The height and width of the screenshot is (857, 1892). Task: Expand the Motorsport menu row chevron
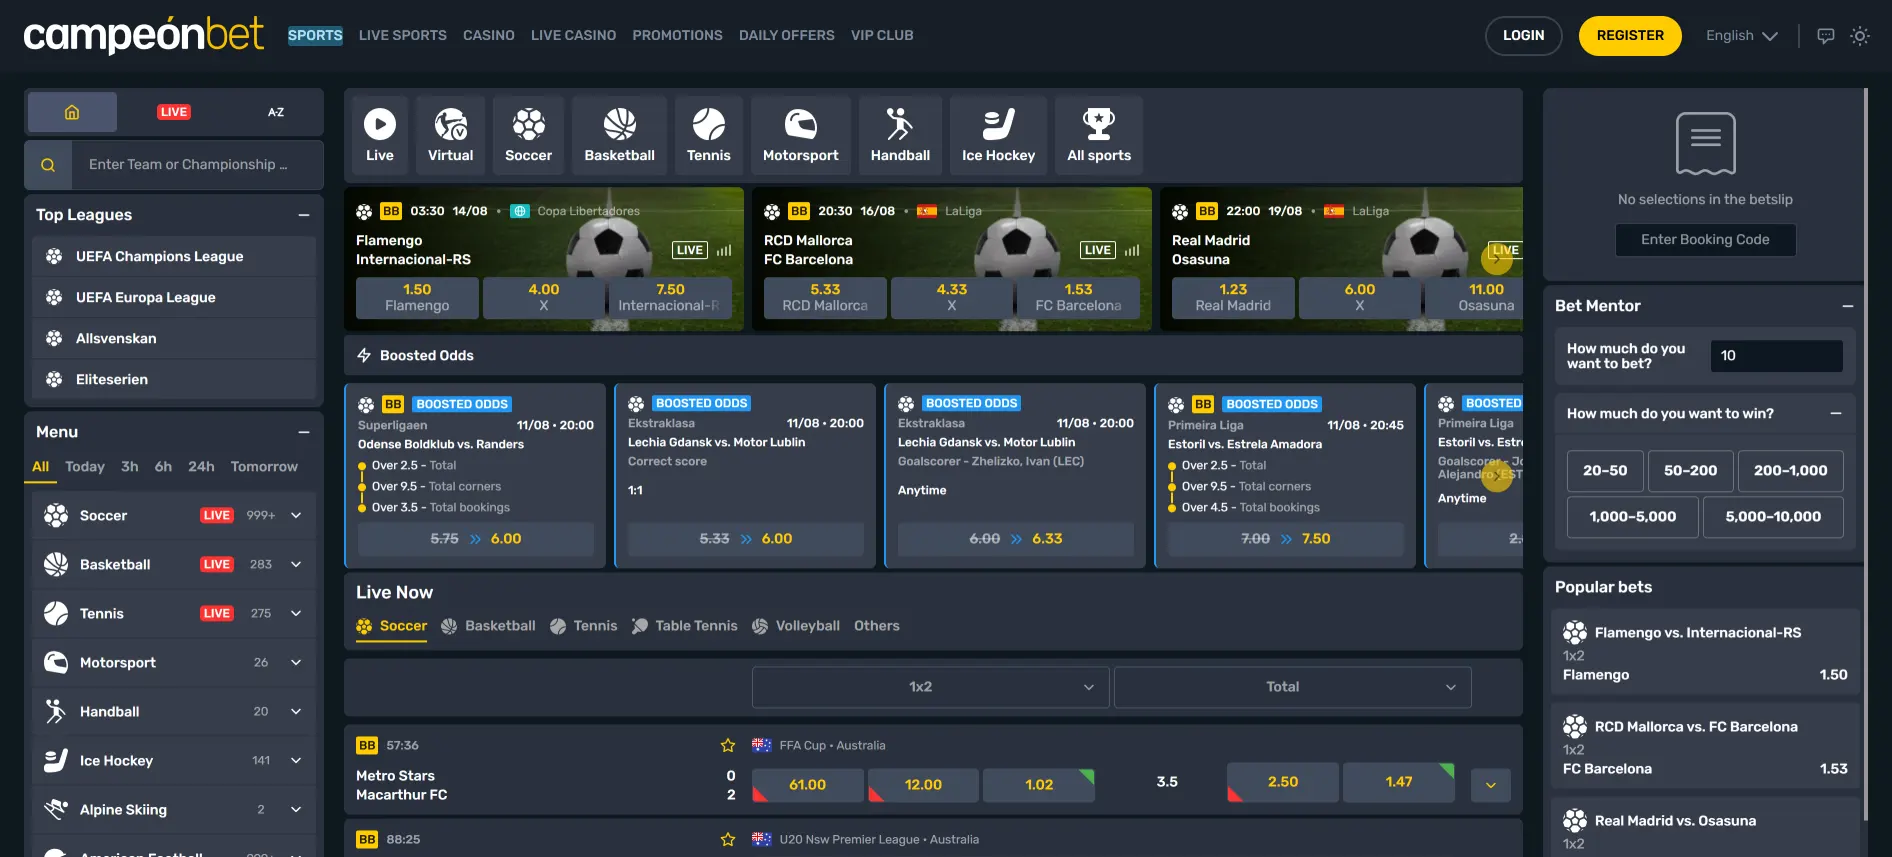[296, 662]
